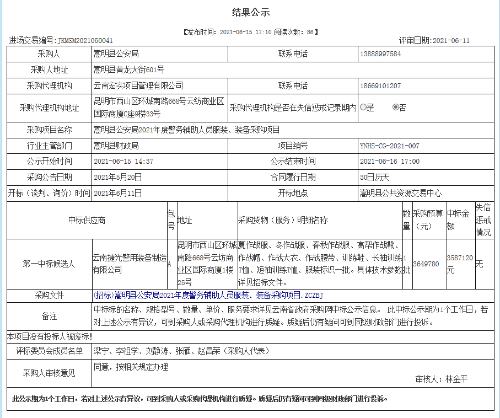Screen dimensions: 500x418
Task: Click the 合同履行日期 label
Action: (293, 177)
